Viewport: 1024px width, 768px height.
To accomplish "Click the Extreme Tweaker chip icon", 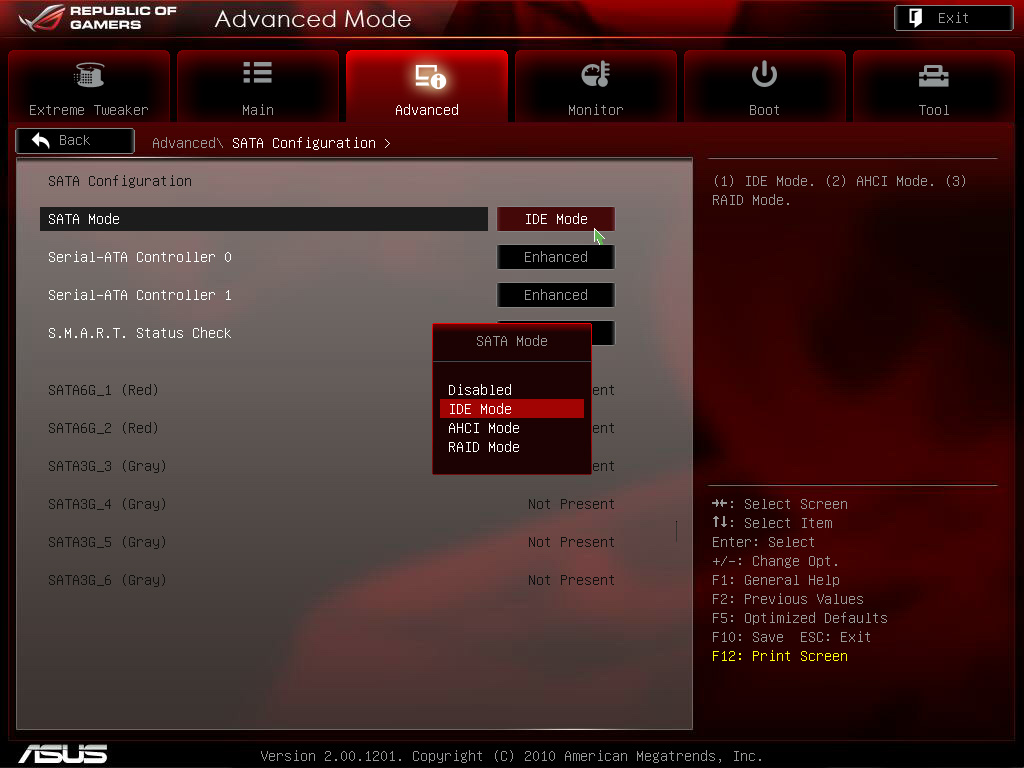I will pos(89,76).
